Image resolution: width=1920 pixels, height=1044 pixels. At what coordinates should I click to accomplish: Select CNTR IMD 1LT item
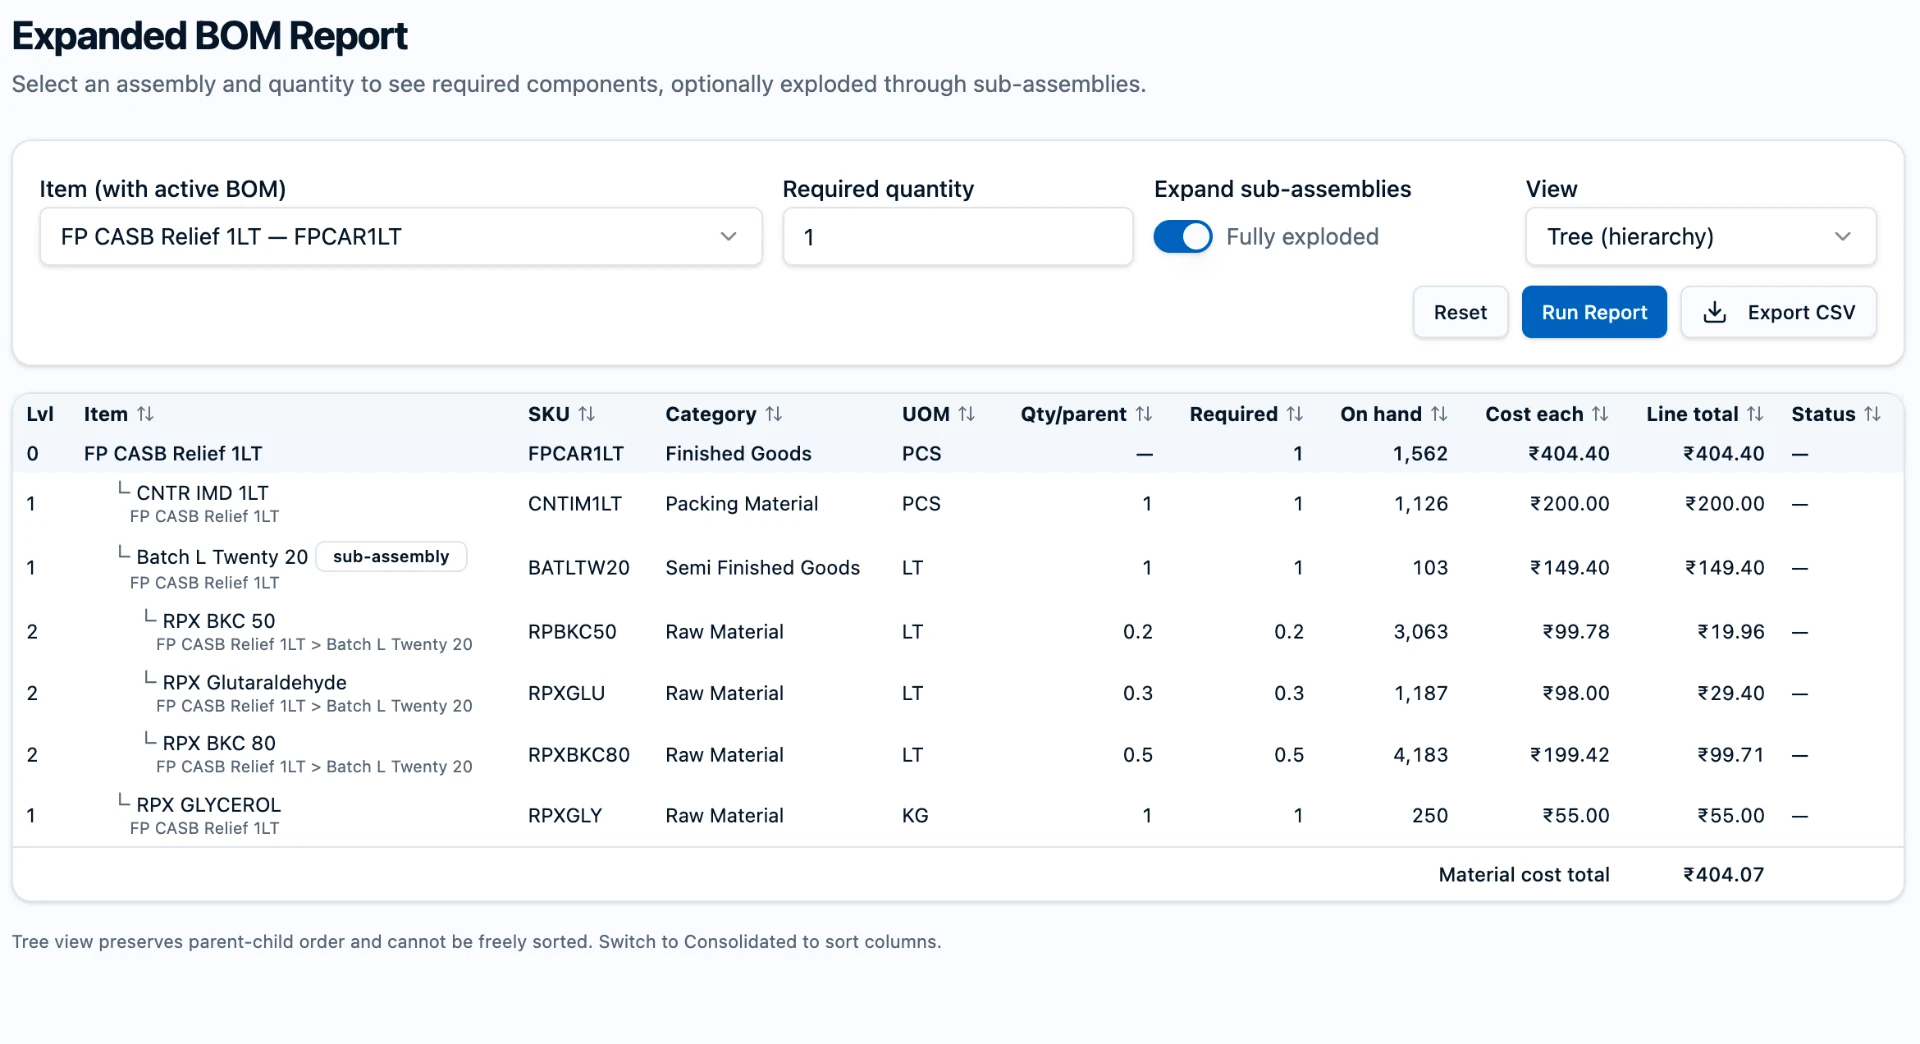click(x=202, y=493)
